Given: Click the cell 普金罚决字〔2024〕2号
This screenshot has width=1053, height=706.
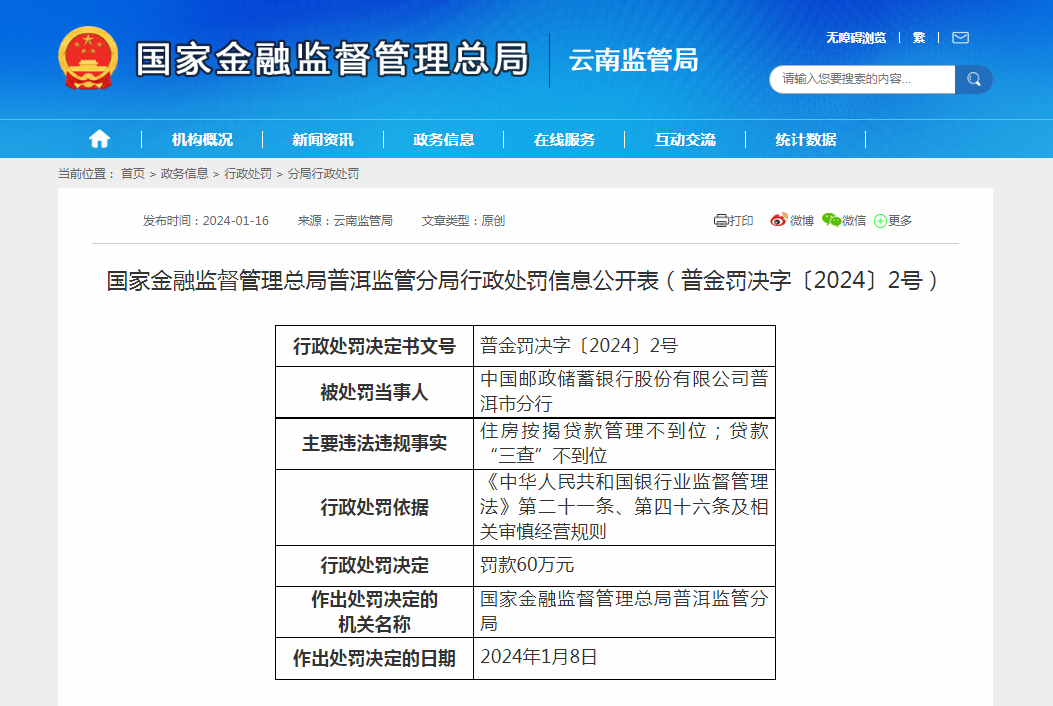Looking at the screenshot, I should pos(625,346).
